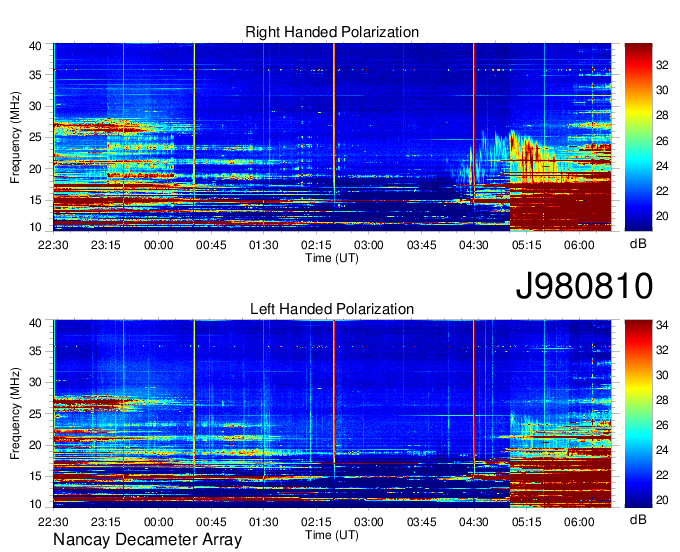Screen dimensions: 680x552
Task: Click the "24" value on Left Handed colorbar
Action: pyautogui.click(x=662, y=450)
